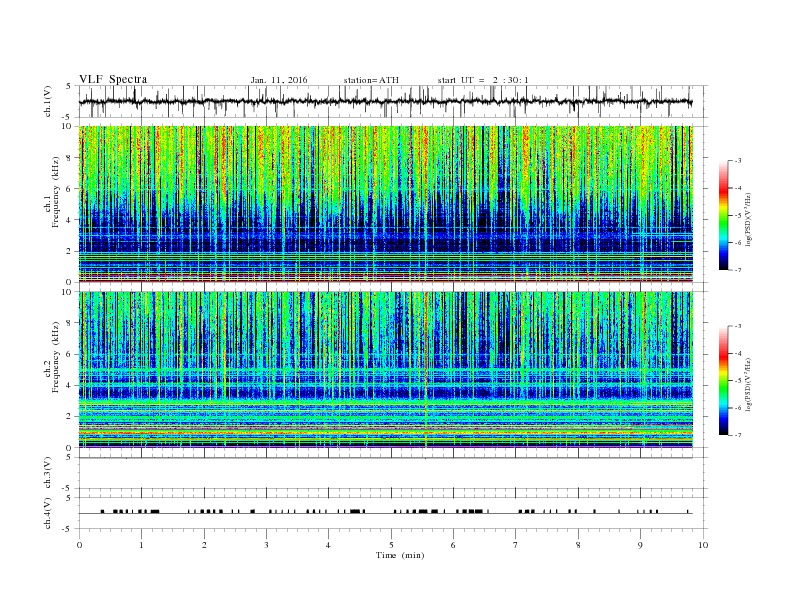
Task: Click the "-7" tick on the ch.1 colorbar
Action: pyautogui.click(x=738, y=271)
